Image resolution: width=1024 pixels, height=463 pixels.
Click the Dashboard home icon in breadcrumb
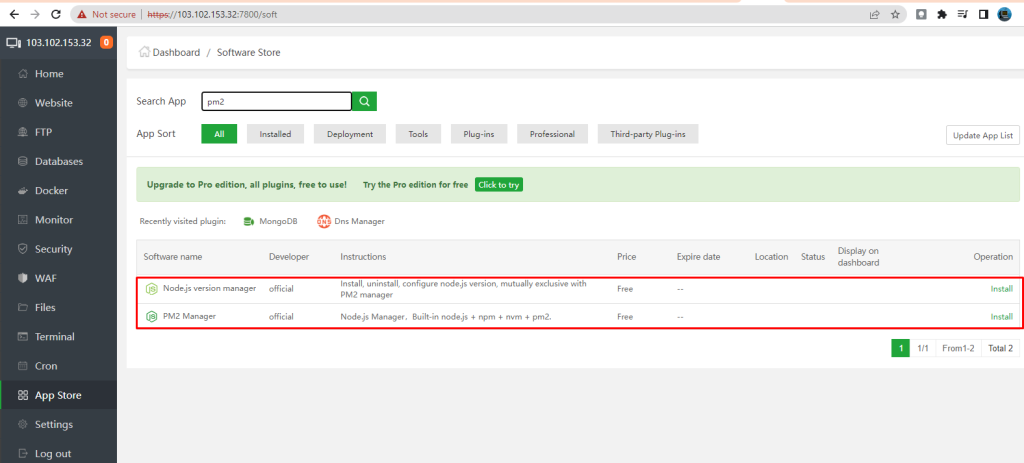point(144,52)
